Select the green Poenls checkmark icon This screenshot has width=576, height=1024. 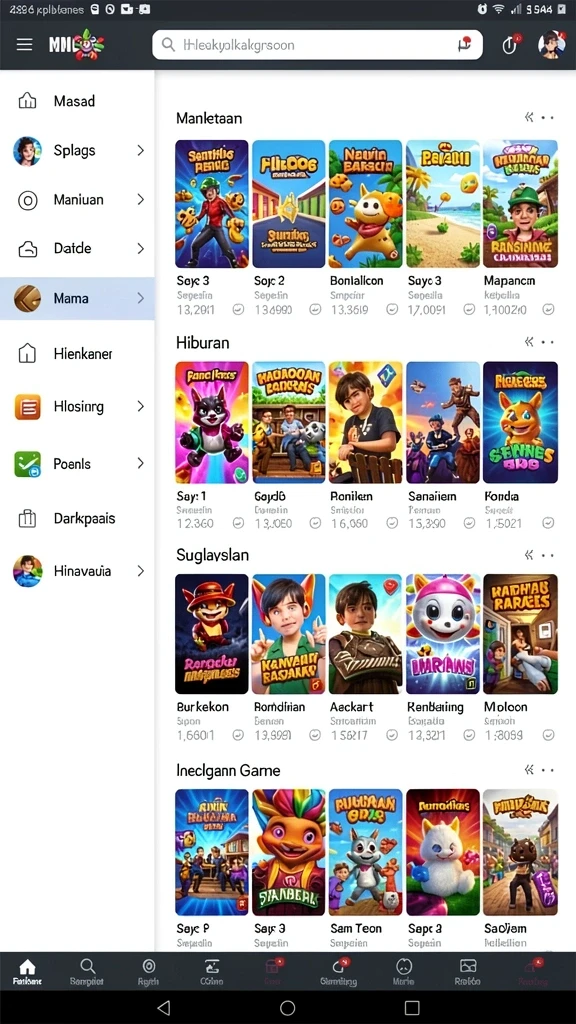pos(27,464)
